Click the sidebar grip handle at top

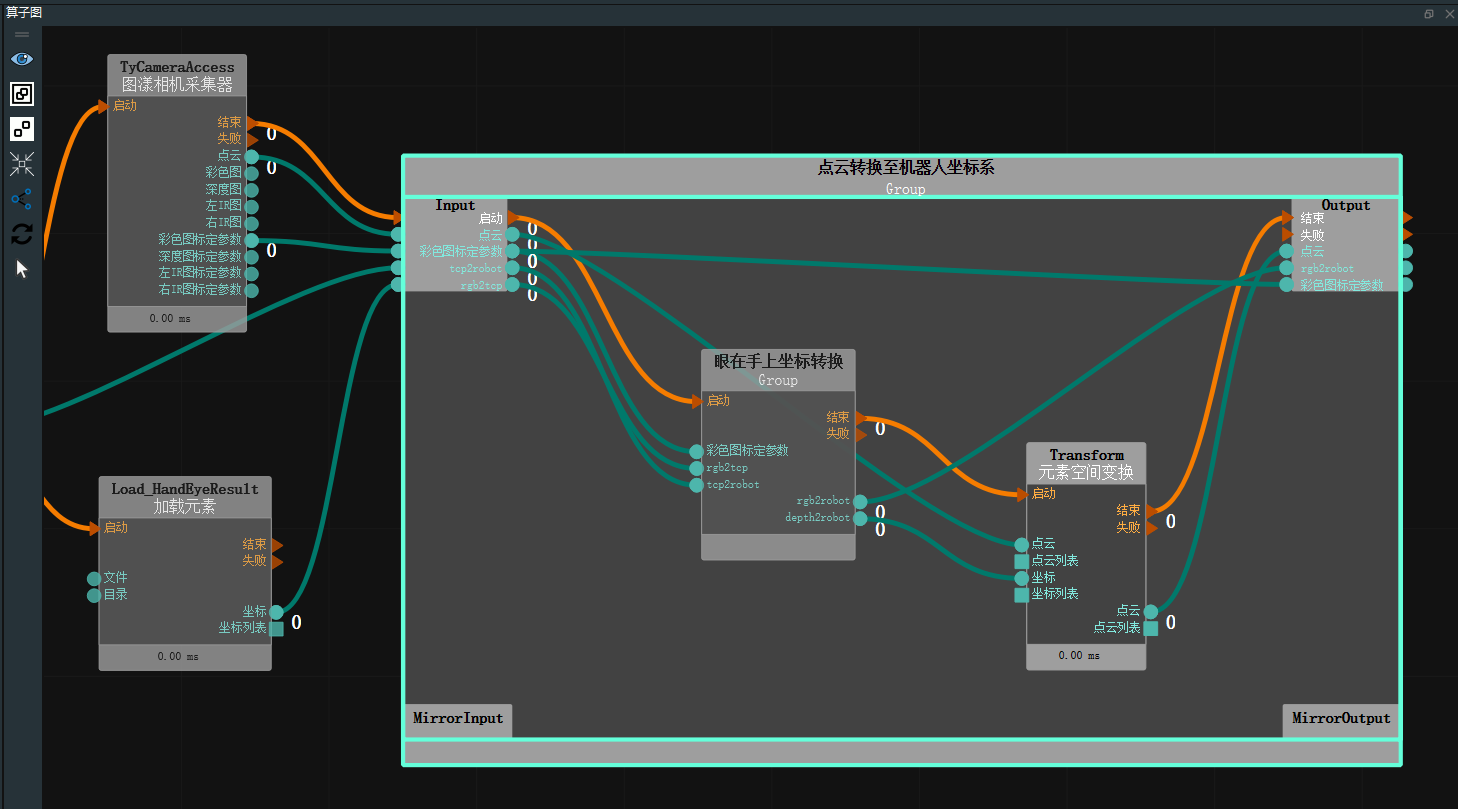(22, 35)
